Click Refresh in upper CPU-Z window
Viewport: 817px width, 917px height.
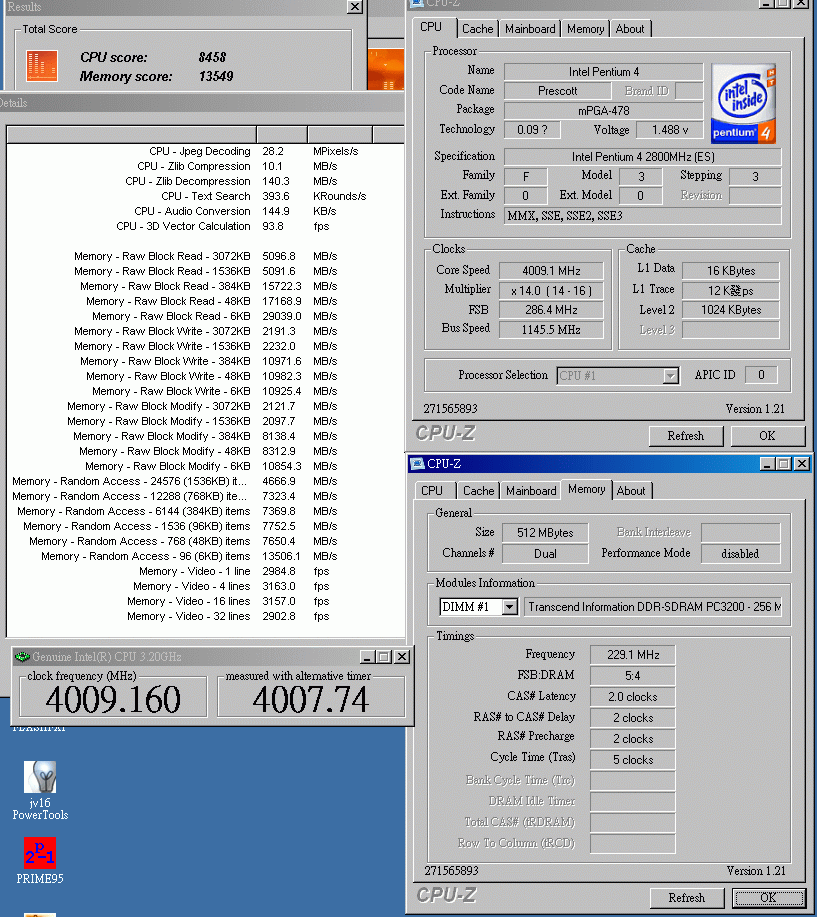(x=685, y=436)
